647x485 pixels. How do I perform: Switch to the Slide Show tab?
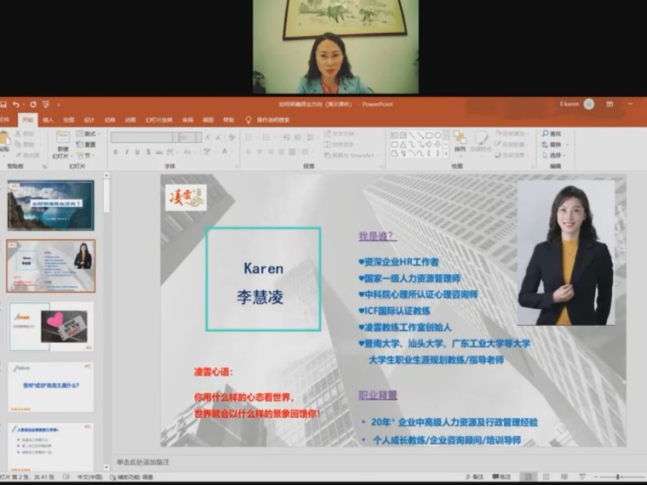coord(159,120)
